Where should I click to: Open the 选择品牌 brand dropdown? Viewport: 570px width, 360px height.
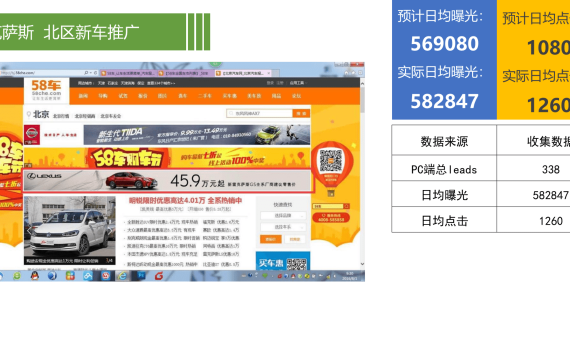tap(283, 216)
